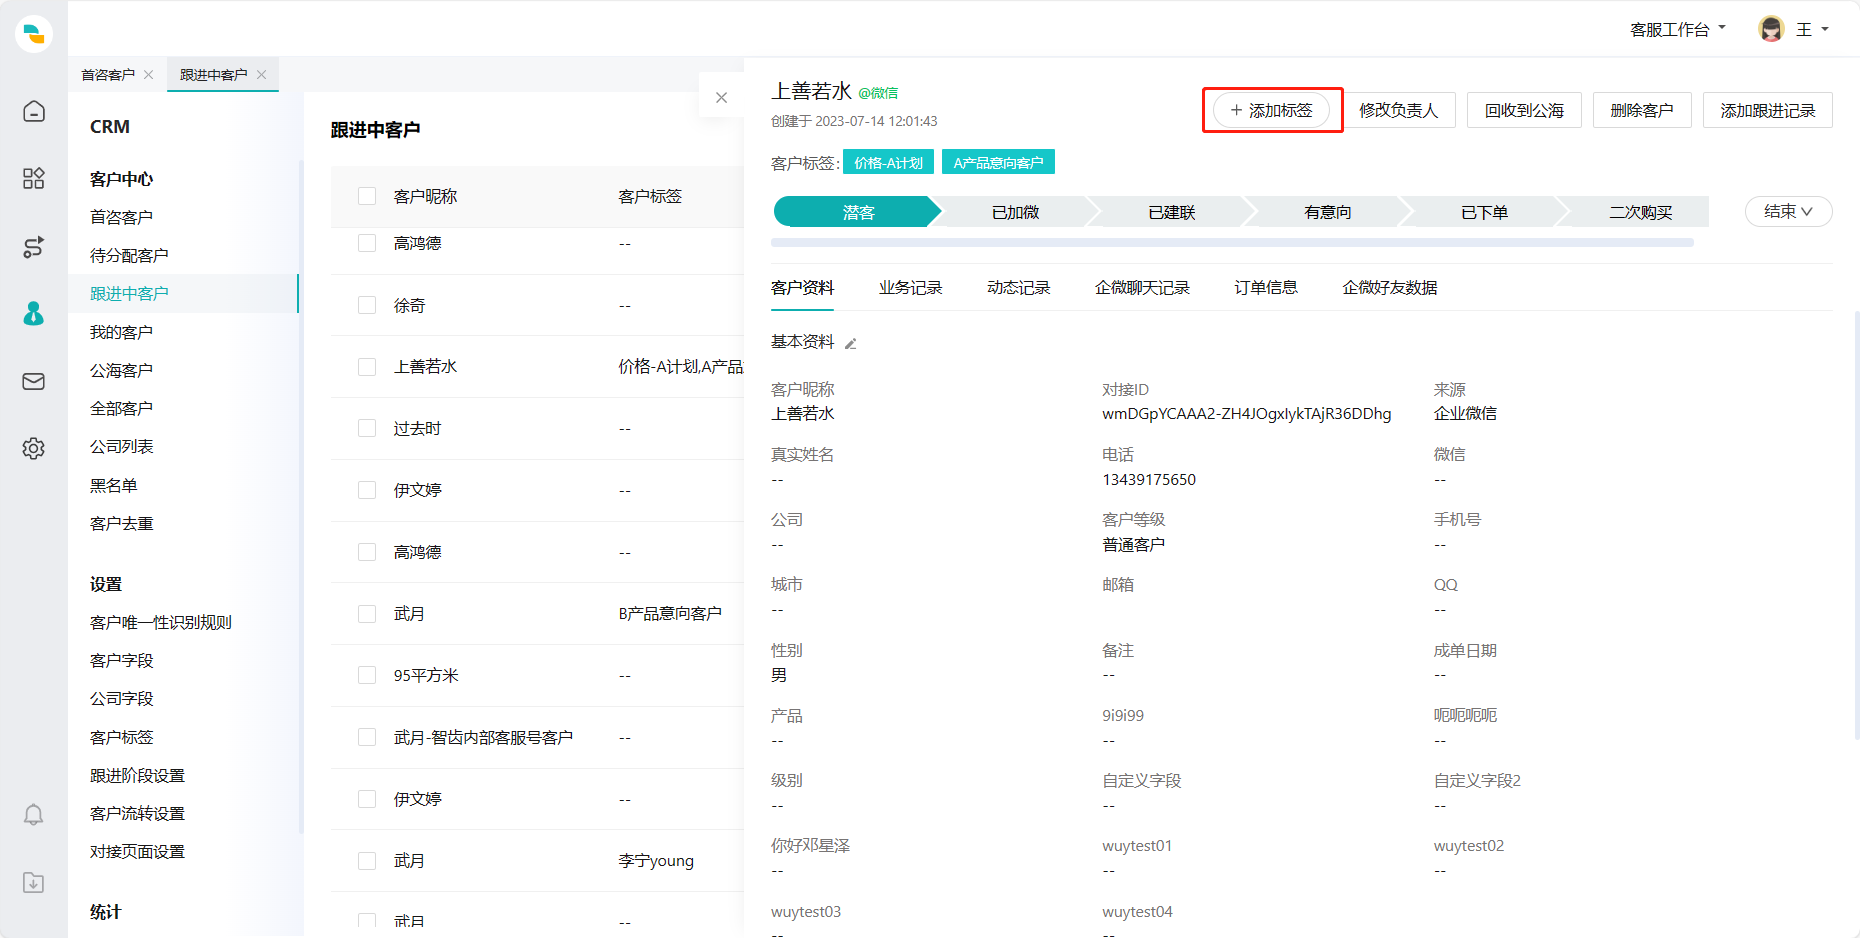Click the A产品意向客户 customer tag
Screen dimensions: 1860x938
point(998,162)
